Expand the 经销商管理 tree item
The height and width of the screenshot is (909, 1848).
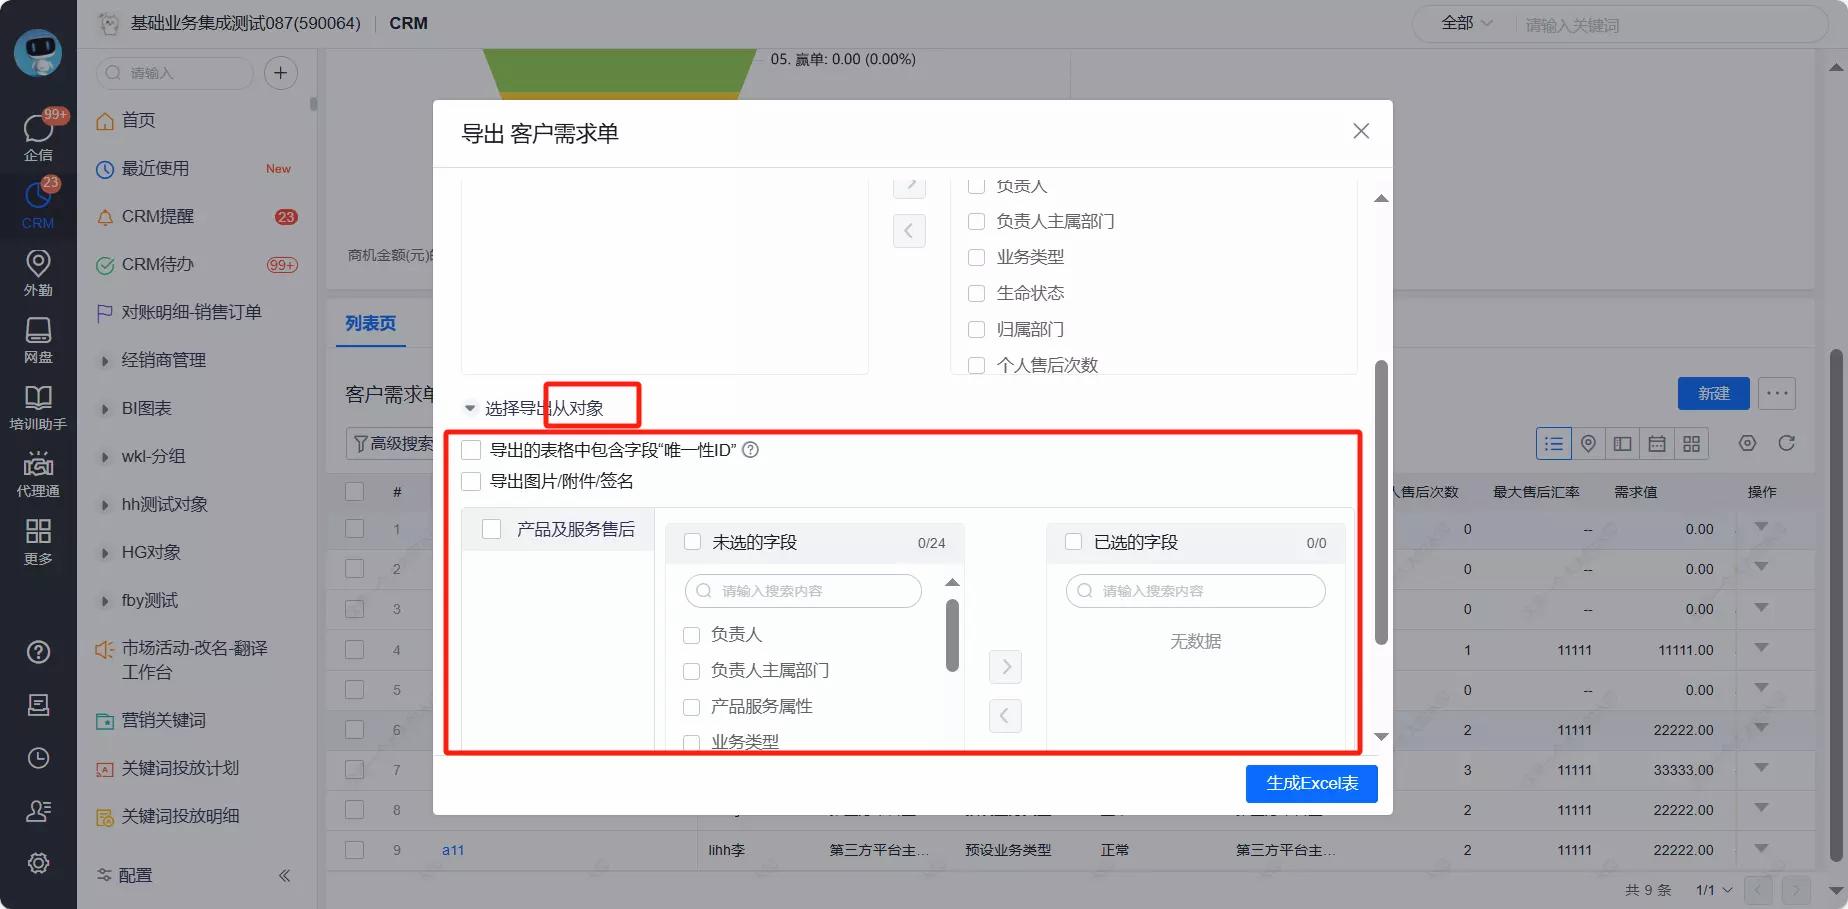pyautogui.click(x=104, y=361)
